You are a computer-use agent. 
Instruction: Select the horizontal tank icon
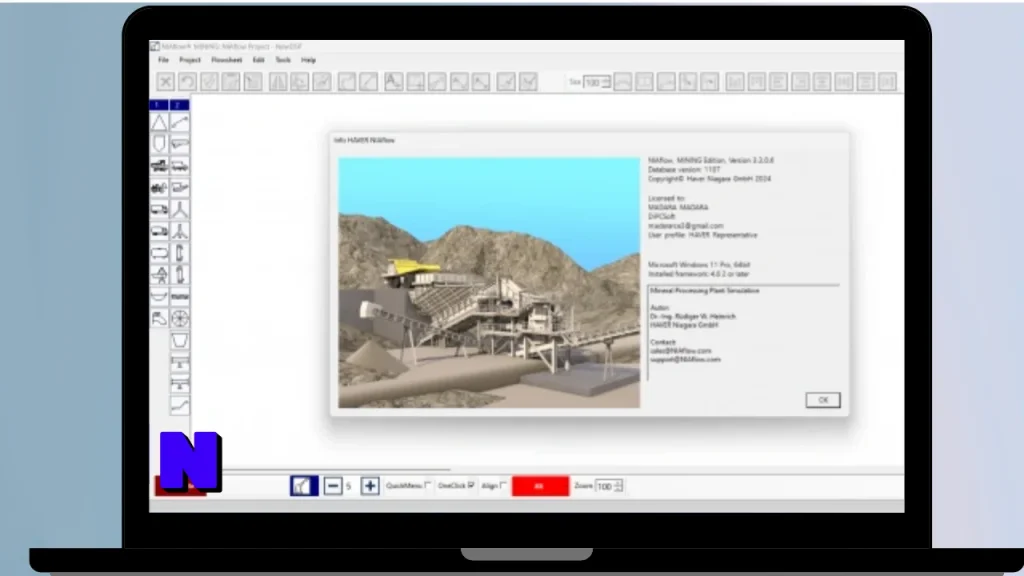(159, 253)
